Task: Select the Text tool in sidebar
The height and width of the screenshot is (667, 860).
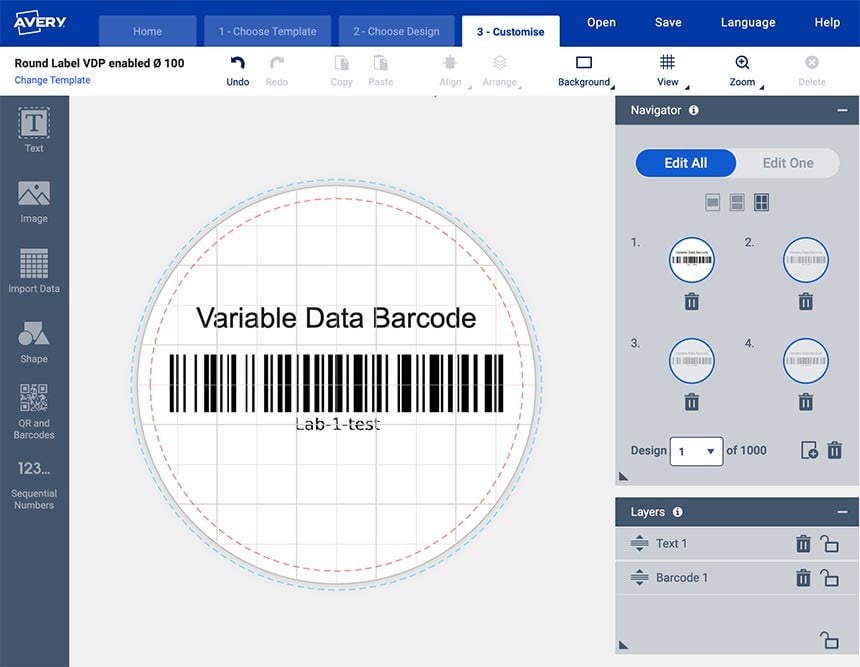Action: 34,130
